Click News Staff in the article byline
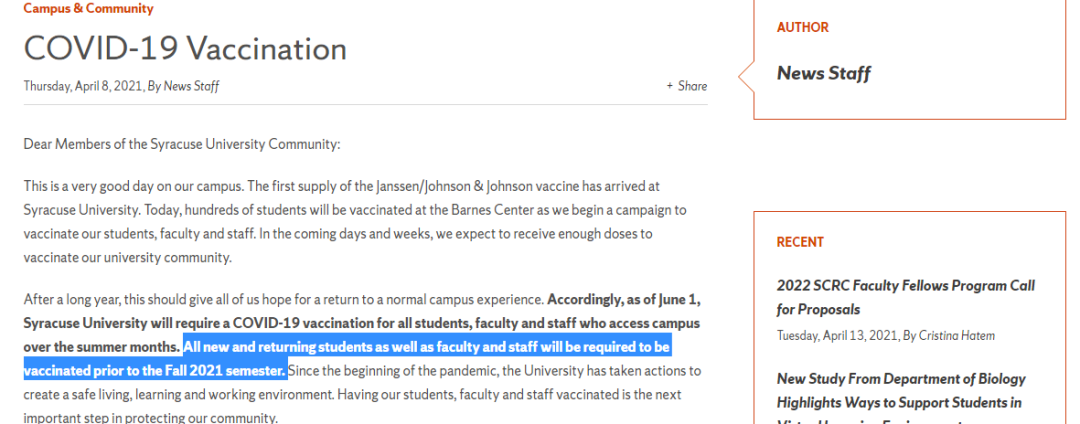The height and width of the screenshot is (424, 1080). pos(191,86)
